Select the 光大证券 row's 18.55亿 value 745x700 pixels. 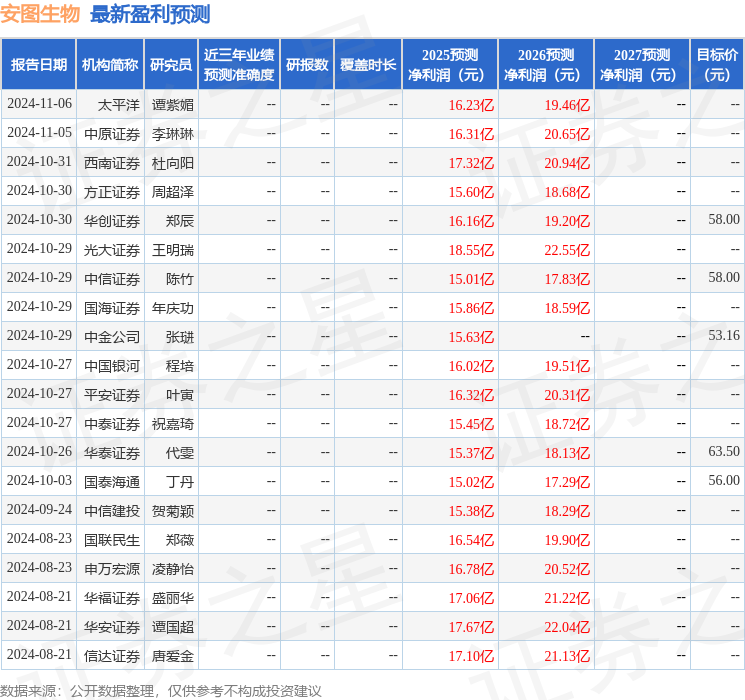pos(471,249)
